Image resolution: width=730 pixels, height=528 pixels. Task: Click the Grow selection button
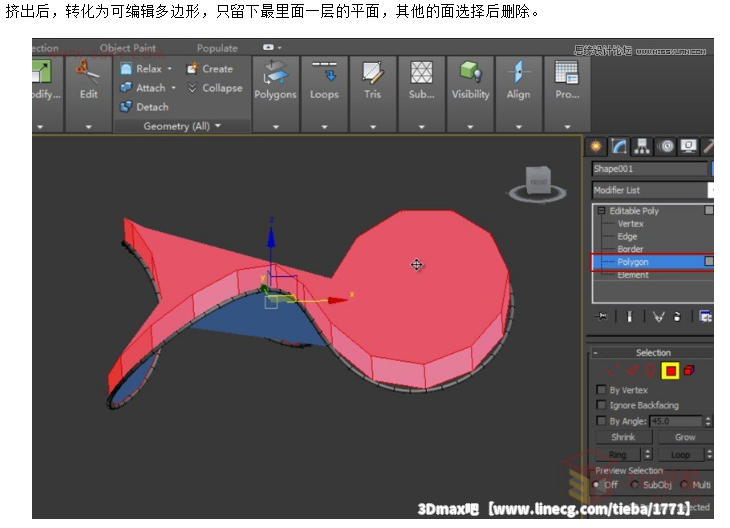[x=685, y=437]
